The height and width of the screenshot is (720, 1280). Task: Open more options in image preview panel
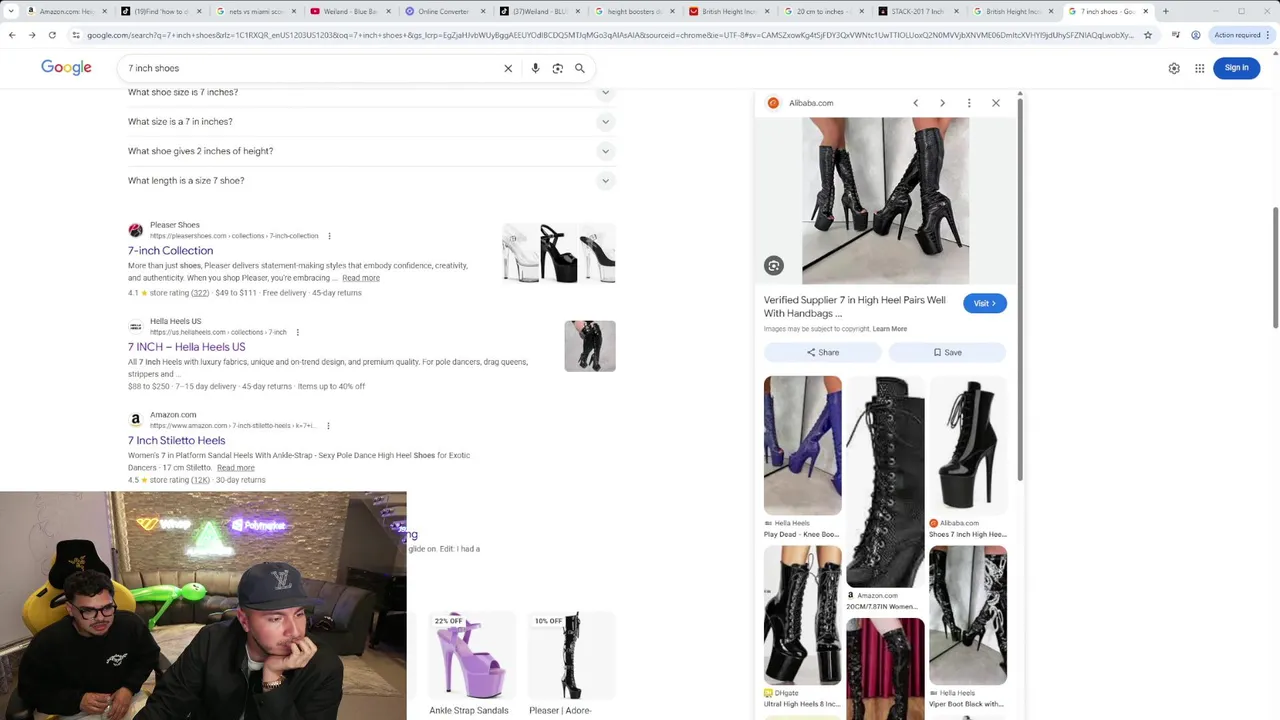(969, 103)
